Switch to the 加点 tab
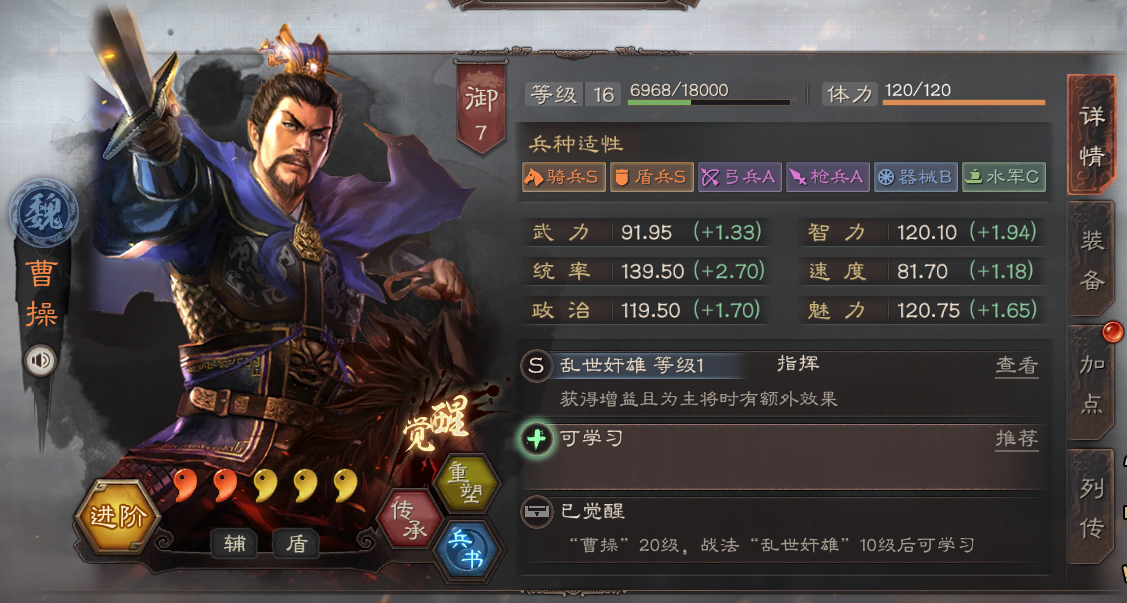 click(x=1091, y=384)
